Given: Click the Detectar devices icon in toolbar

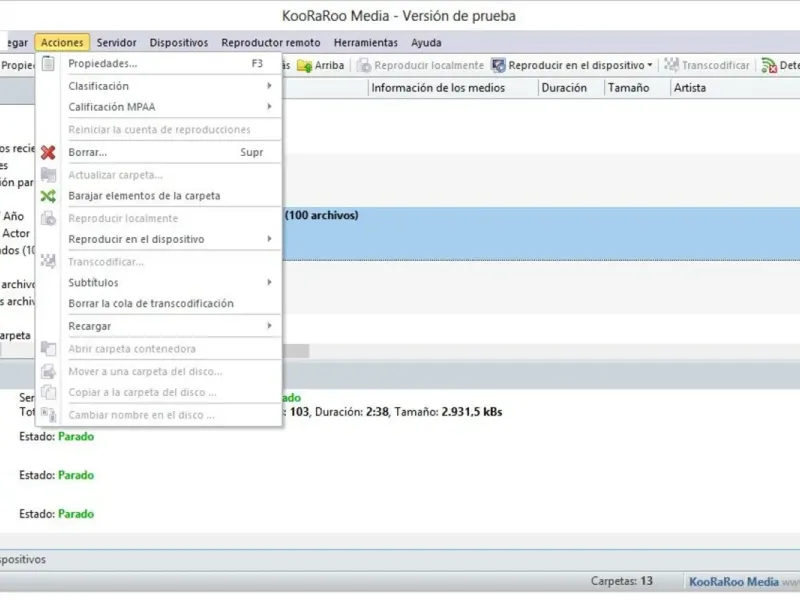Looking at the screenshot, I should click(769, 65).
